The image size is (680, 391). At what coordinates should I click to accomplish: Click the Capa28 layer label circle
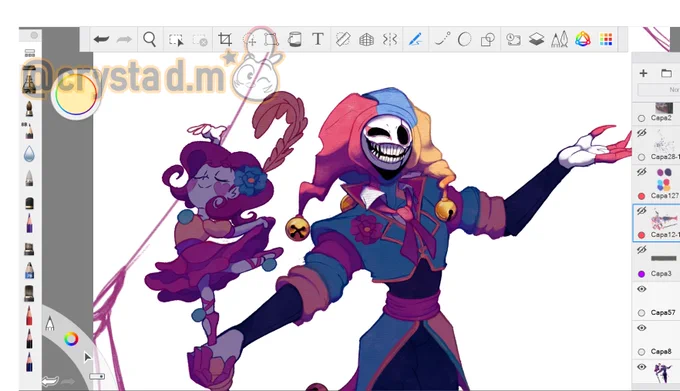pos(641,157)
